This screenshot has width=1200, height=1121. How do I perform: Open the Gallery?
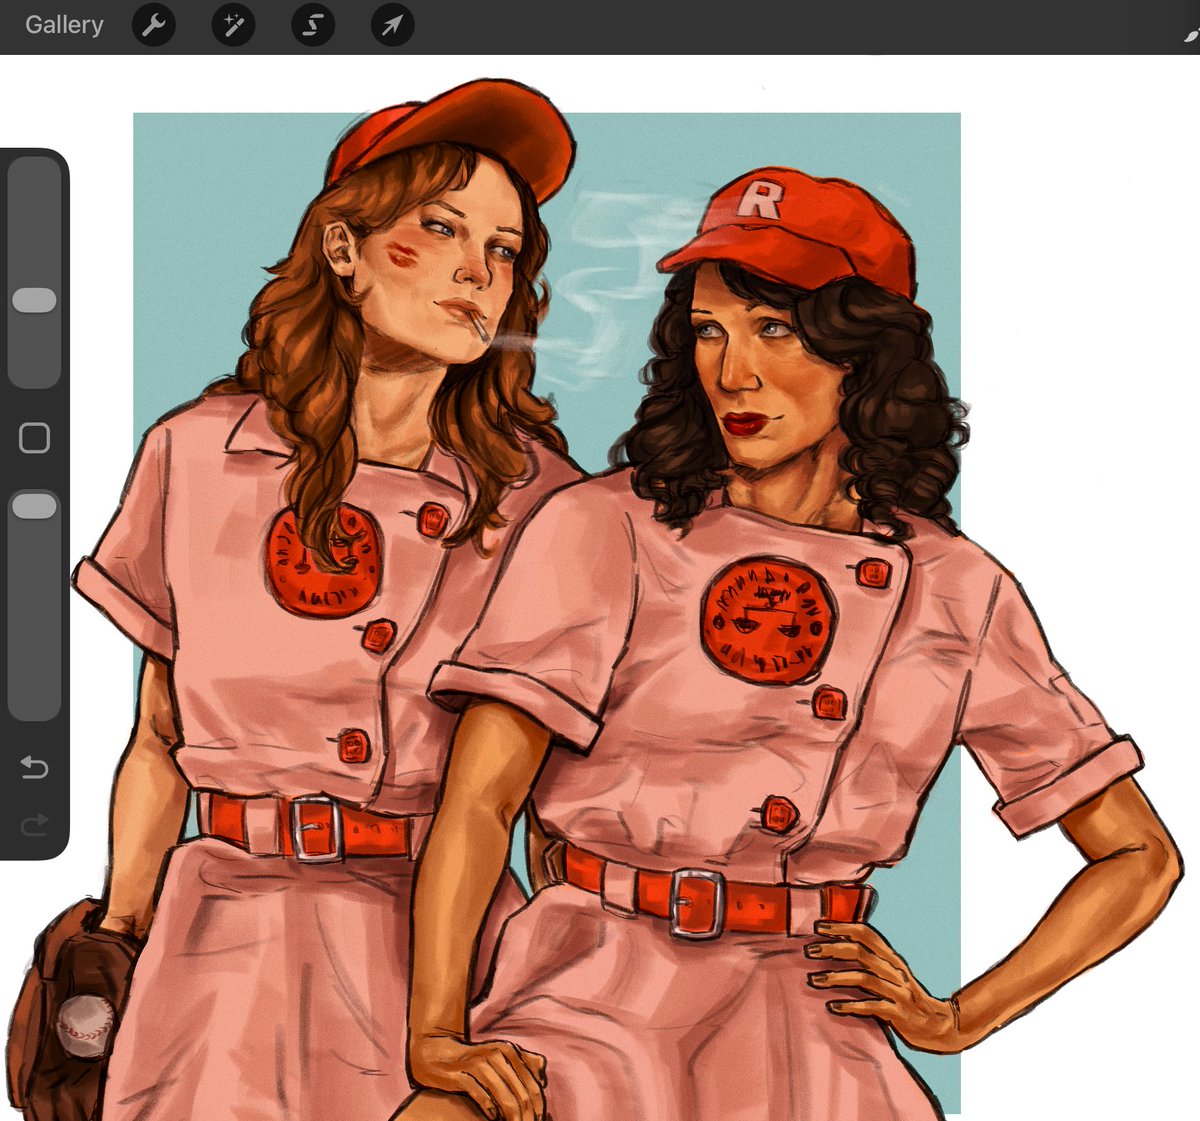(x=64, y=25)
